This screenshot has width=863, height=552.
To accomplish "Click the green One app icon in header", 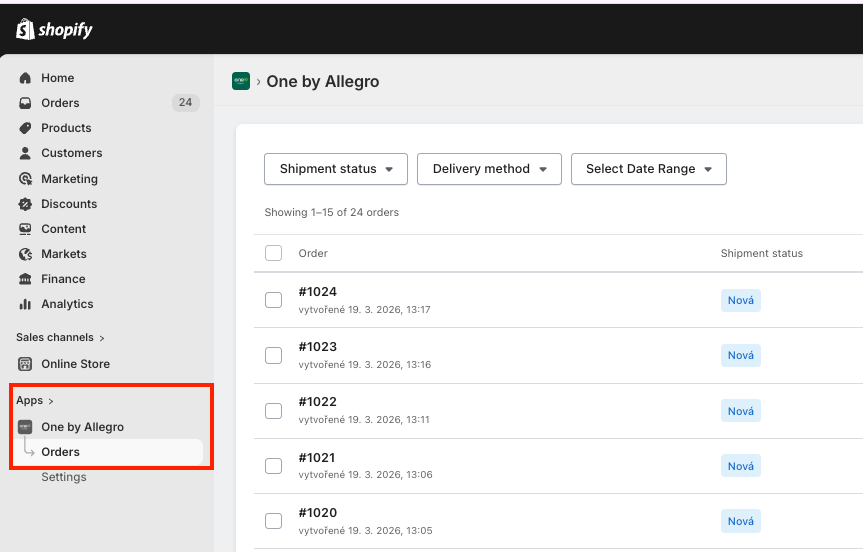I will [241, 81].
